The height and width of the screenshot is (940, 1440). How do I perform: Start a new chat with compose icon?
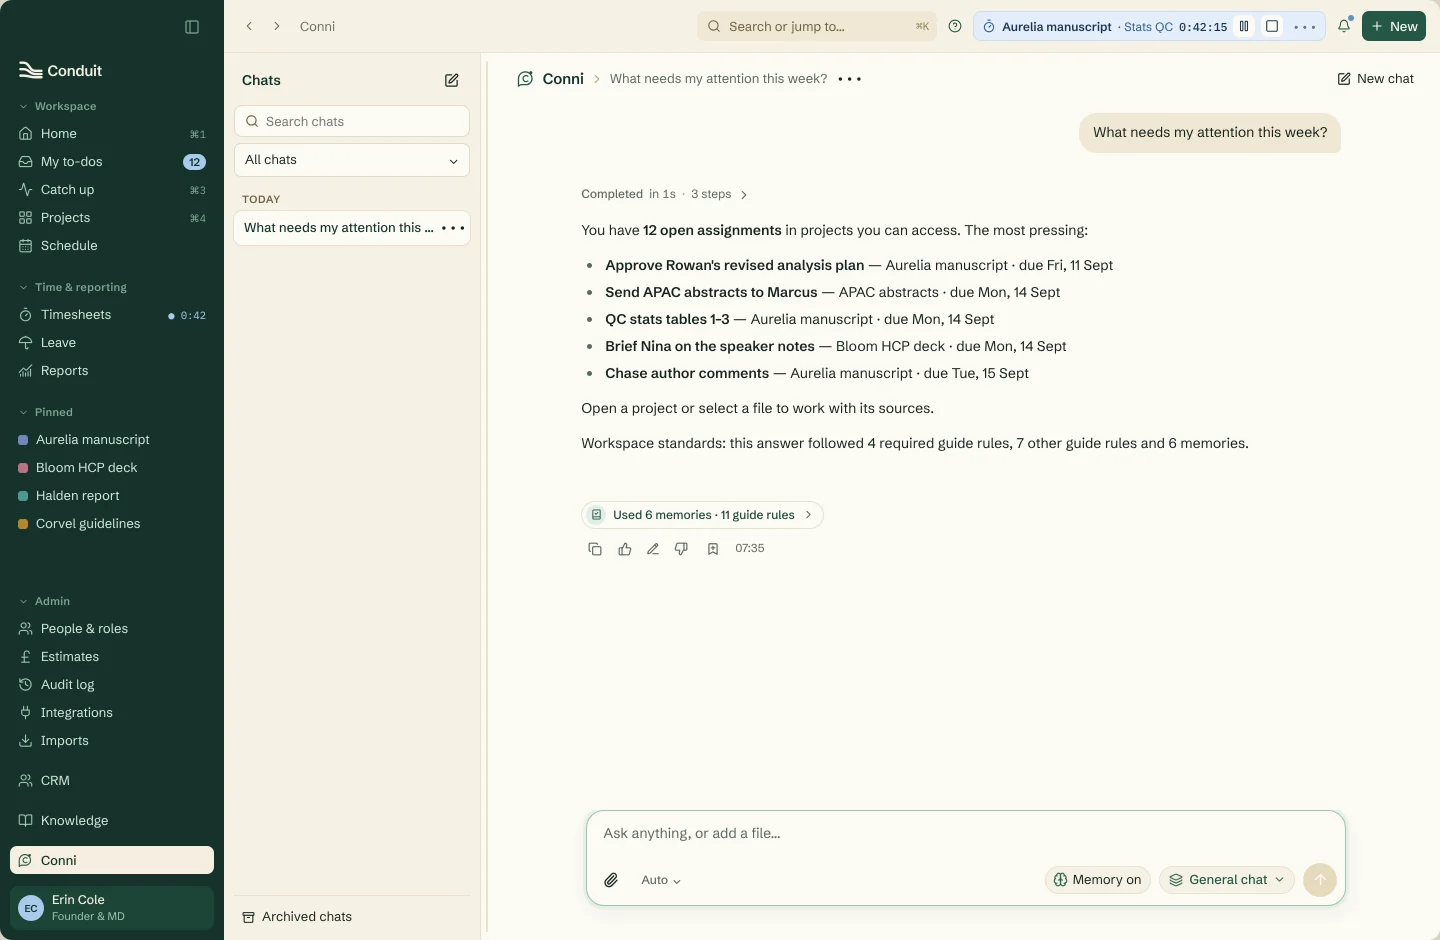pos(452,80)
